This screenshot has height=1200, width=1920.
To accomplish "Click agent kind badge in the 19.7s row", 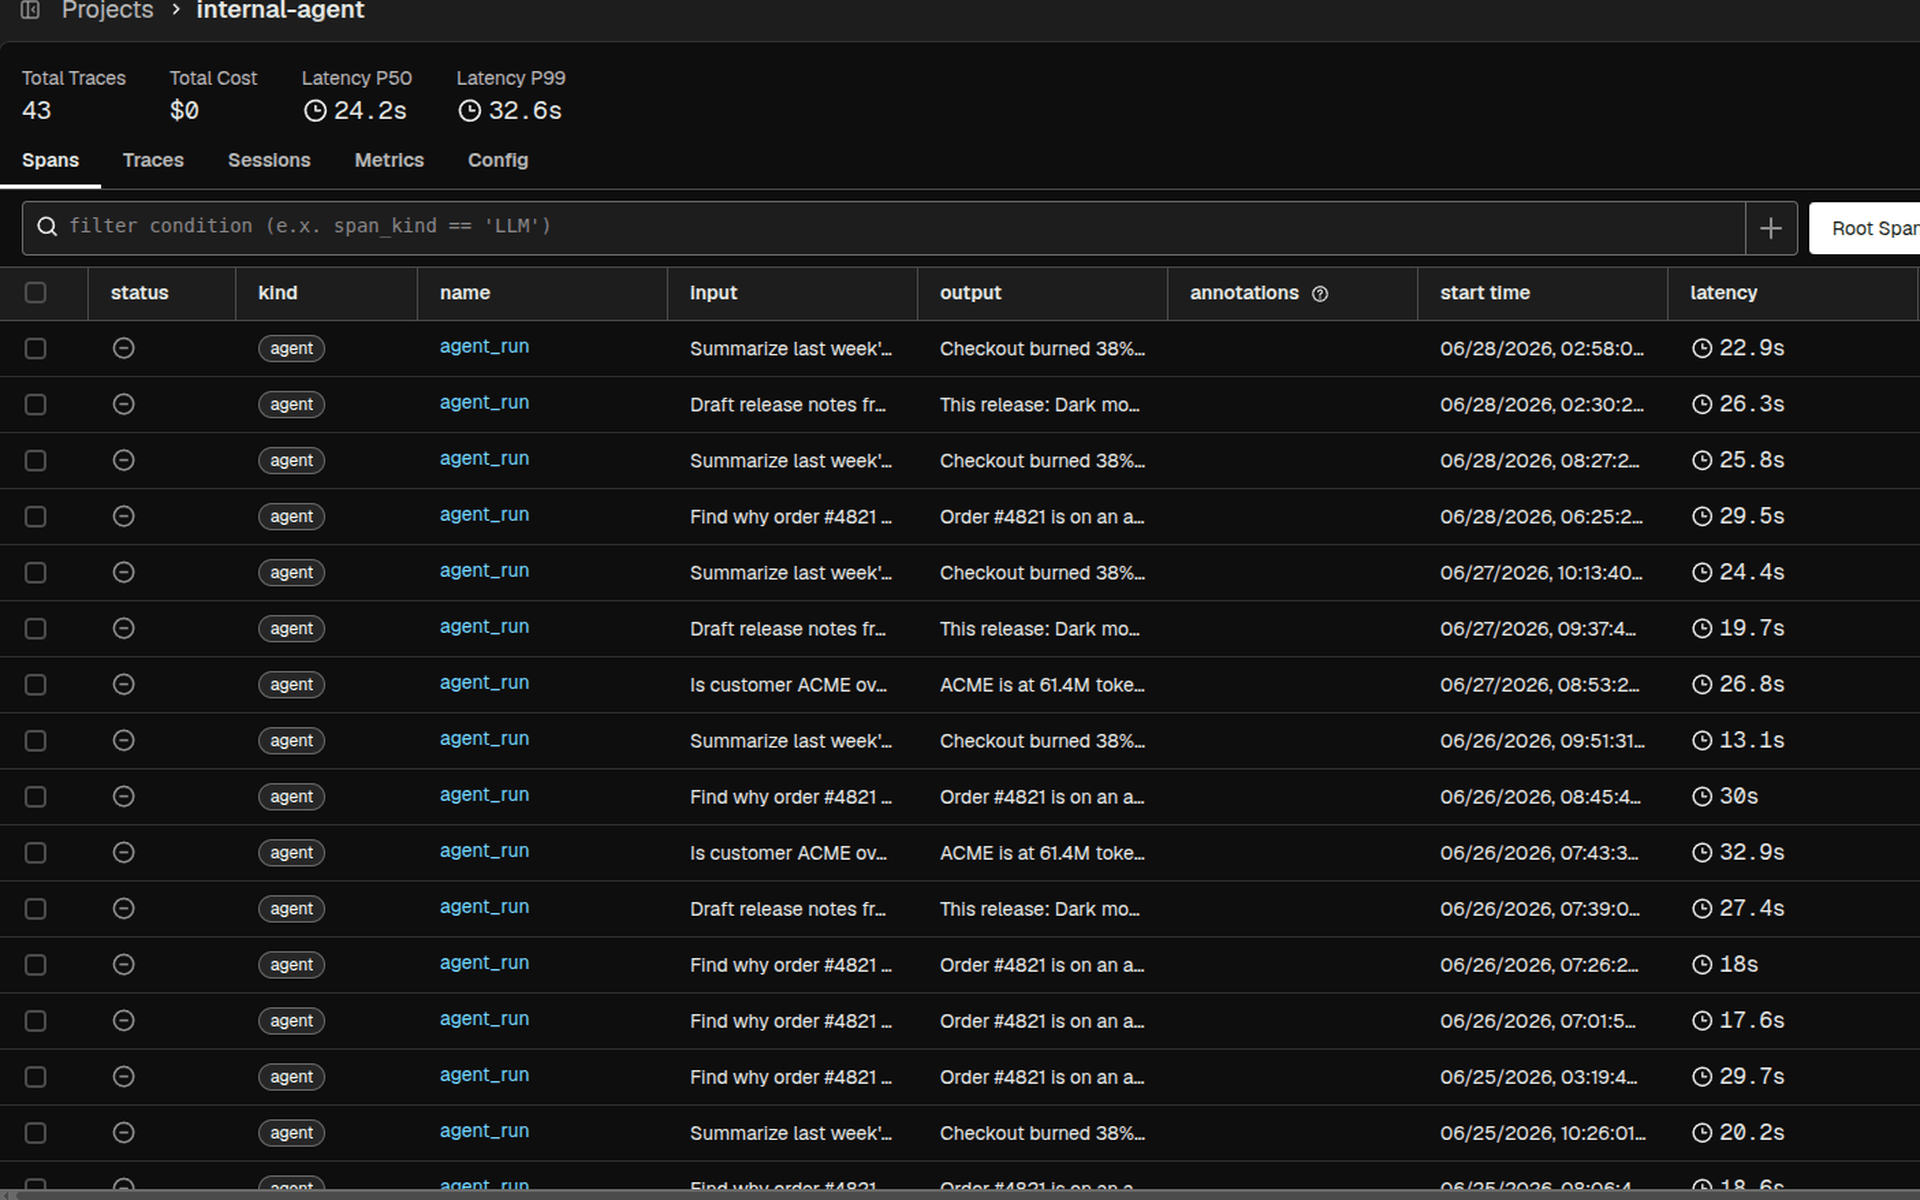I will pyautogui.click(x=291, y=628).
